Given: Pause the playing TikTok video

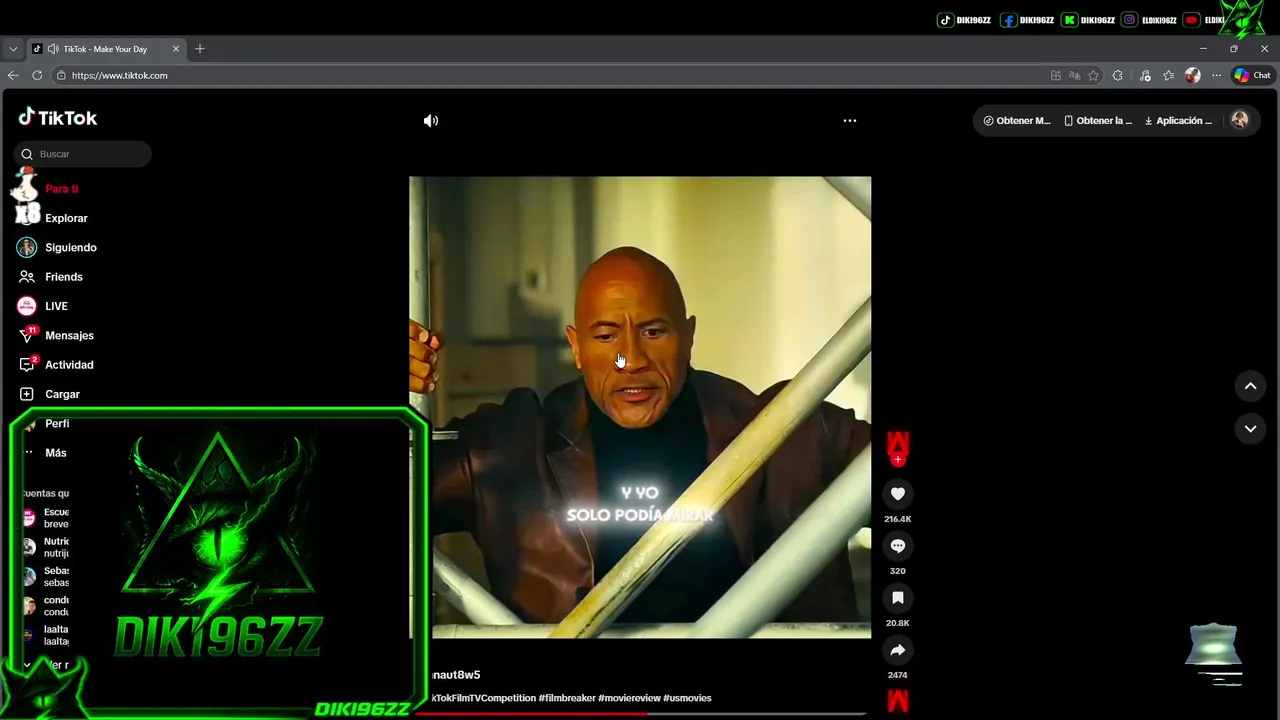Looking at the screenshot, I should (640, 407).
